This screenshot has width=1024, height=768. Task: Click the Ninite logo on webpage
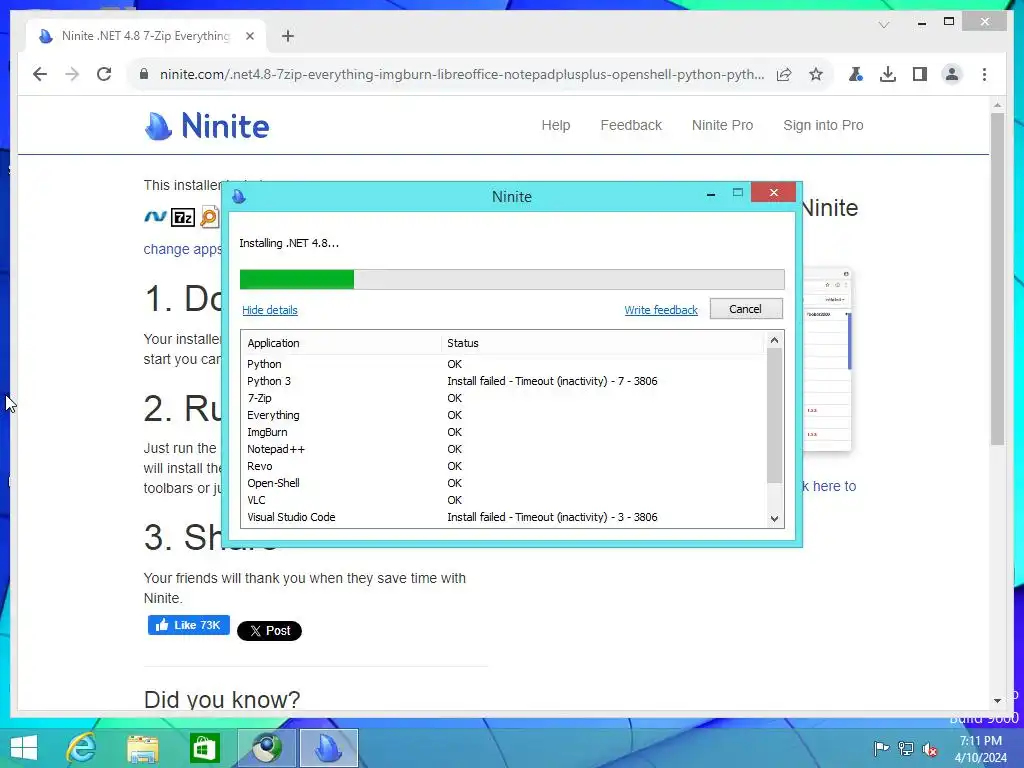point(206,125)
